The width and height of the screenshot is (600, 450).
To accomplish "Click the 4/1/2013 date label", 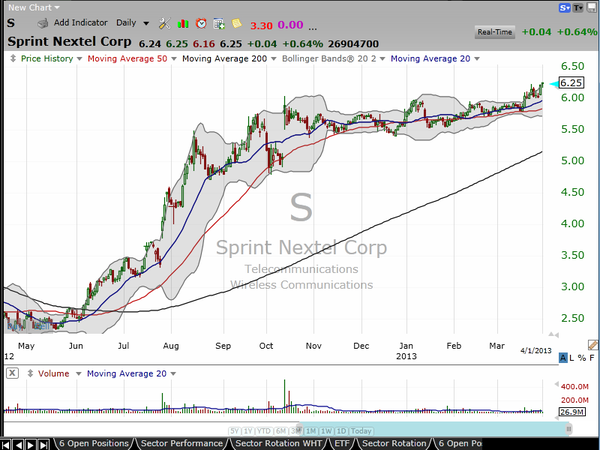I will (x=536, y=351).
